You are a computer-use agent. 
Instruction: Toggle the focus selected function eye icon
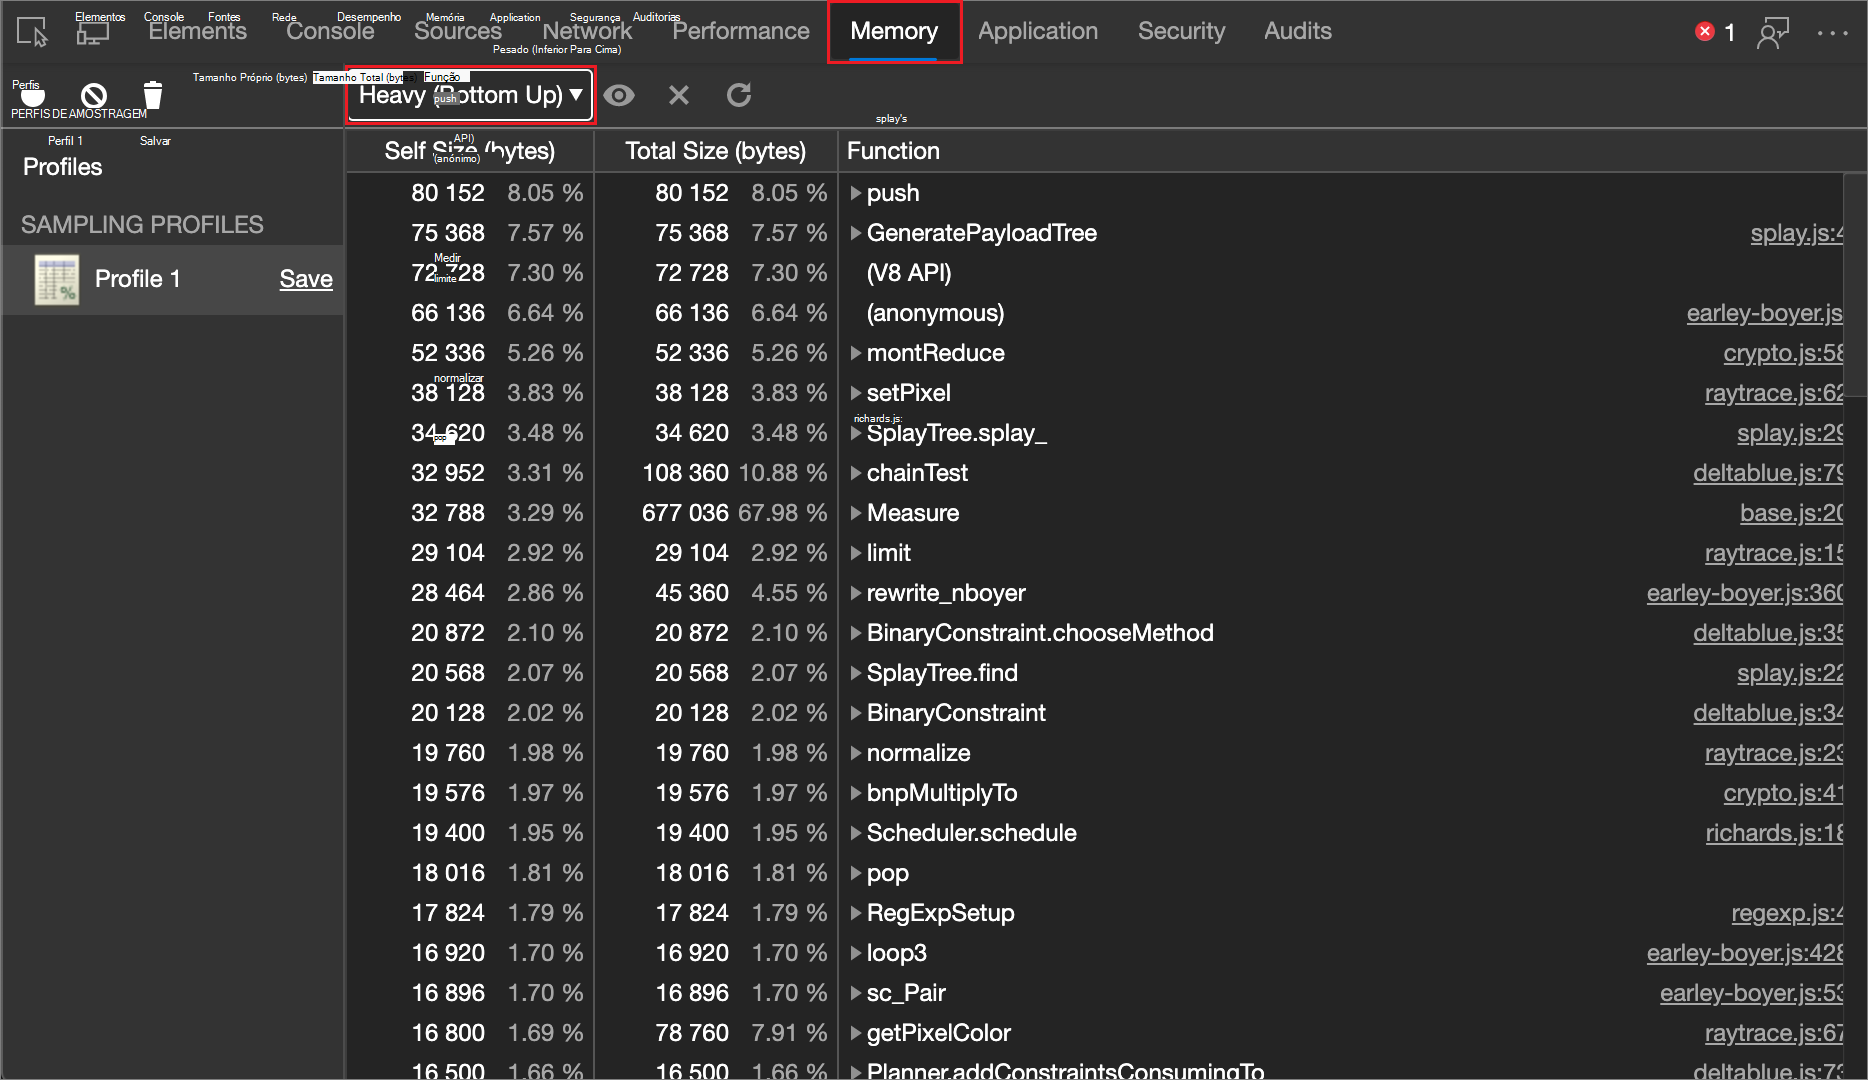[619, 95]
